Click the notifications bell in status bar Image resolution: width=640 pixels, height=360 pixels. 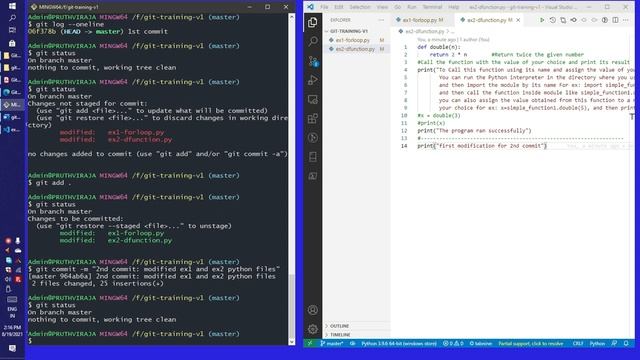626,344
